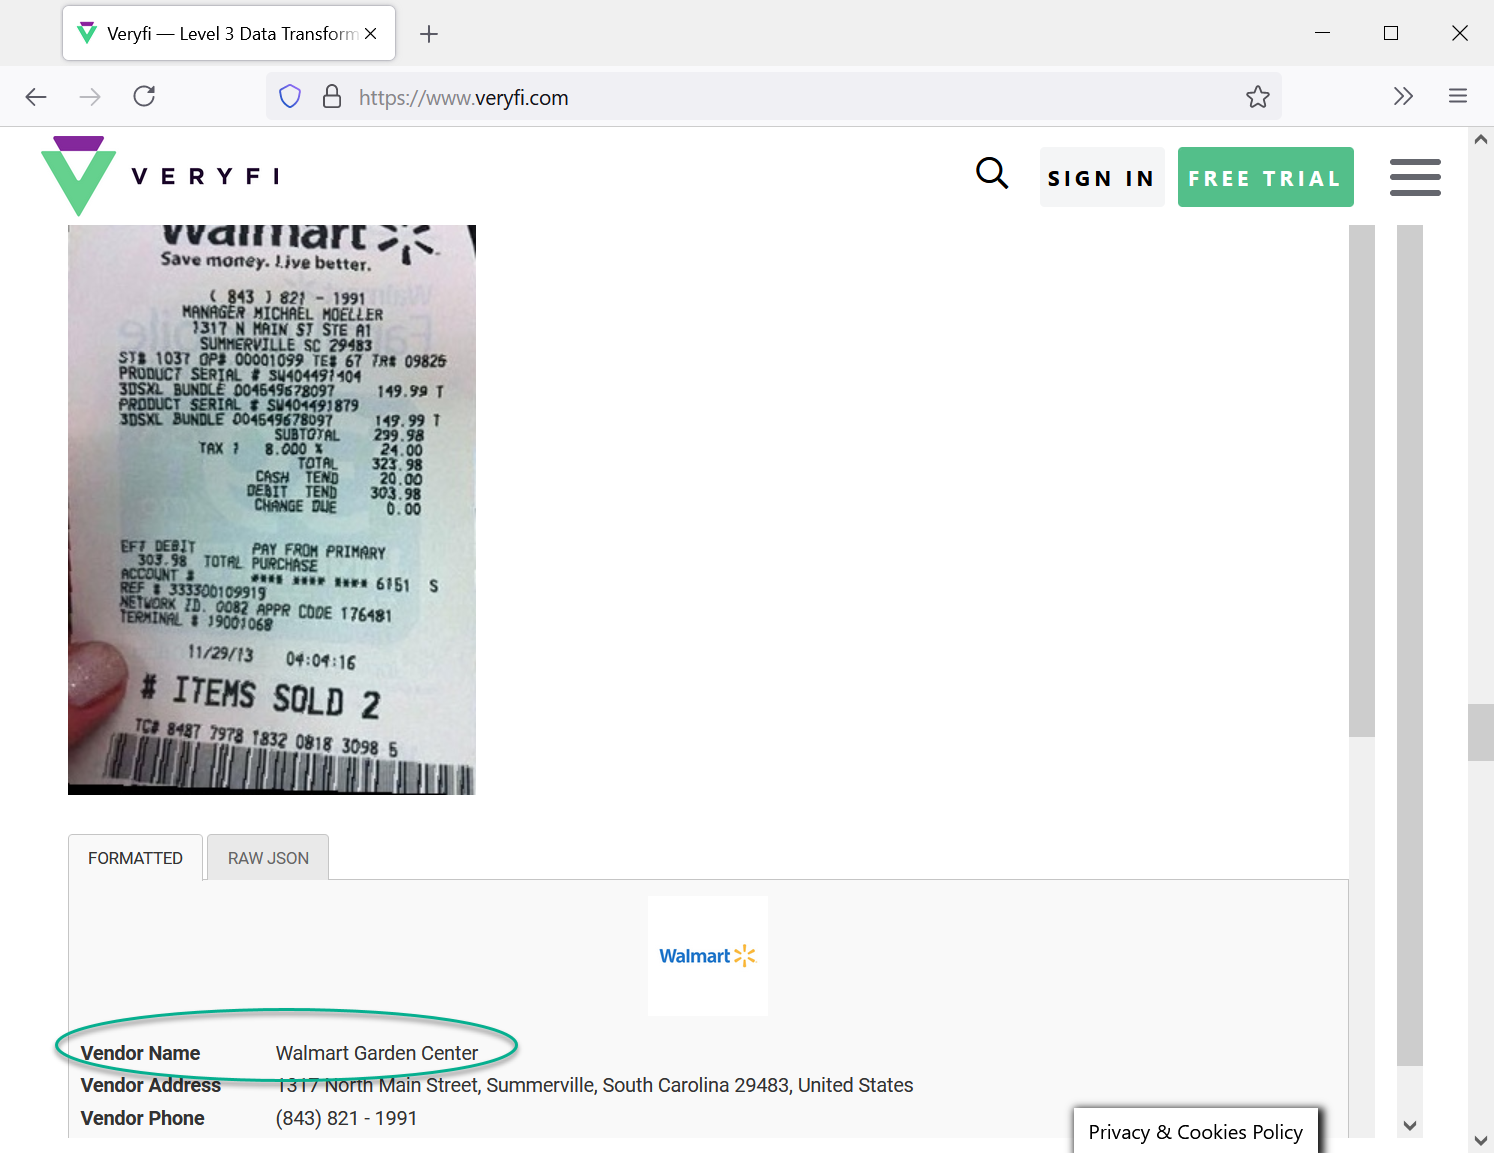Screen dimensions: 1494x1153
Task: Open a new browser tab
Action: 429,34
